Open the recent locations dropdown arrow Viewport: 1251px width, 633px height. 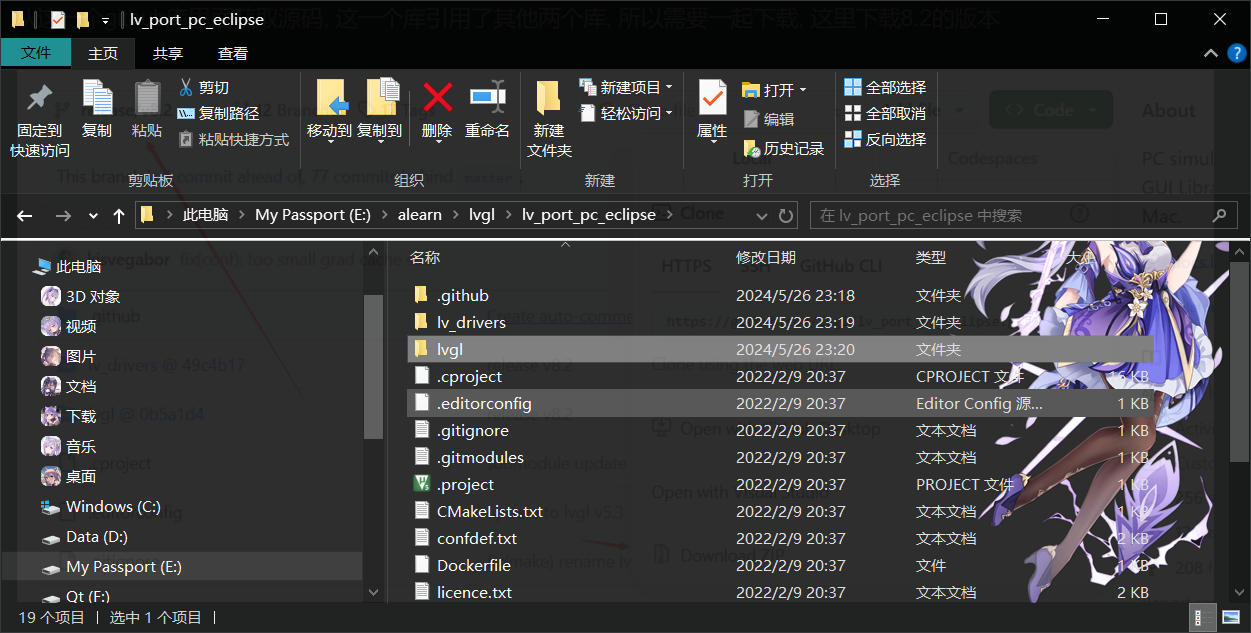93,215
